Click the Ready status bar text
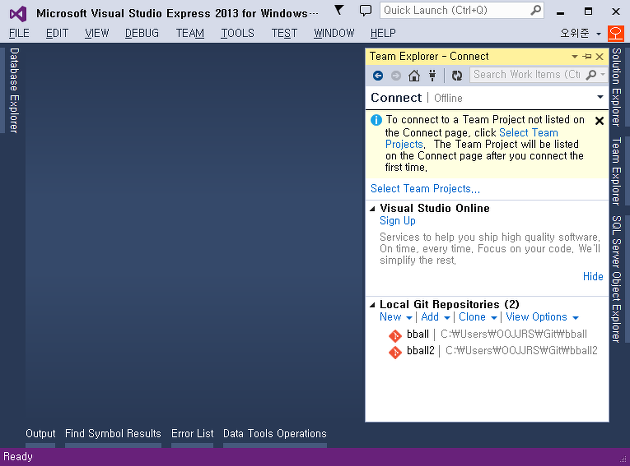630x466 pixels. pos(18,457)
